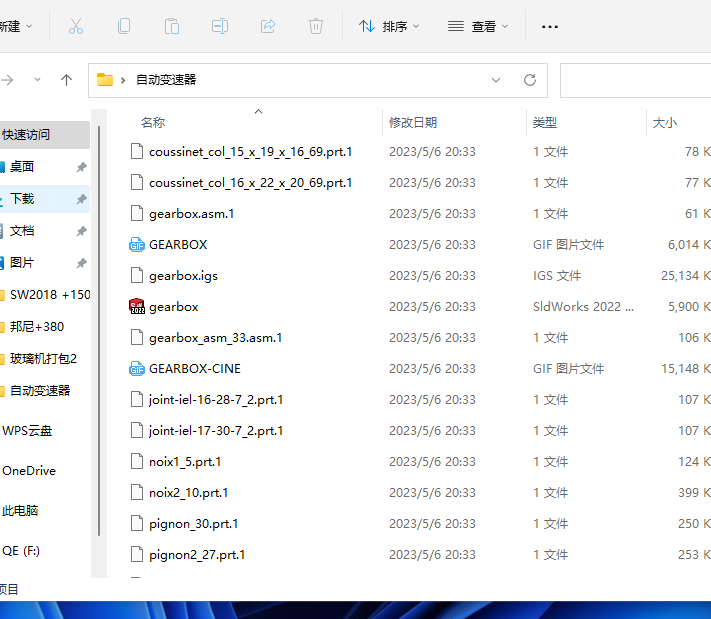
Task: Click the Cut scissors icon
Action: click(76, 26)
